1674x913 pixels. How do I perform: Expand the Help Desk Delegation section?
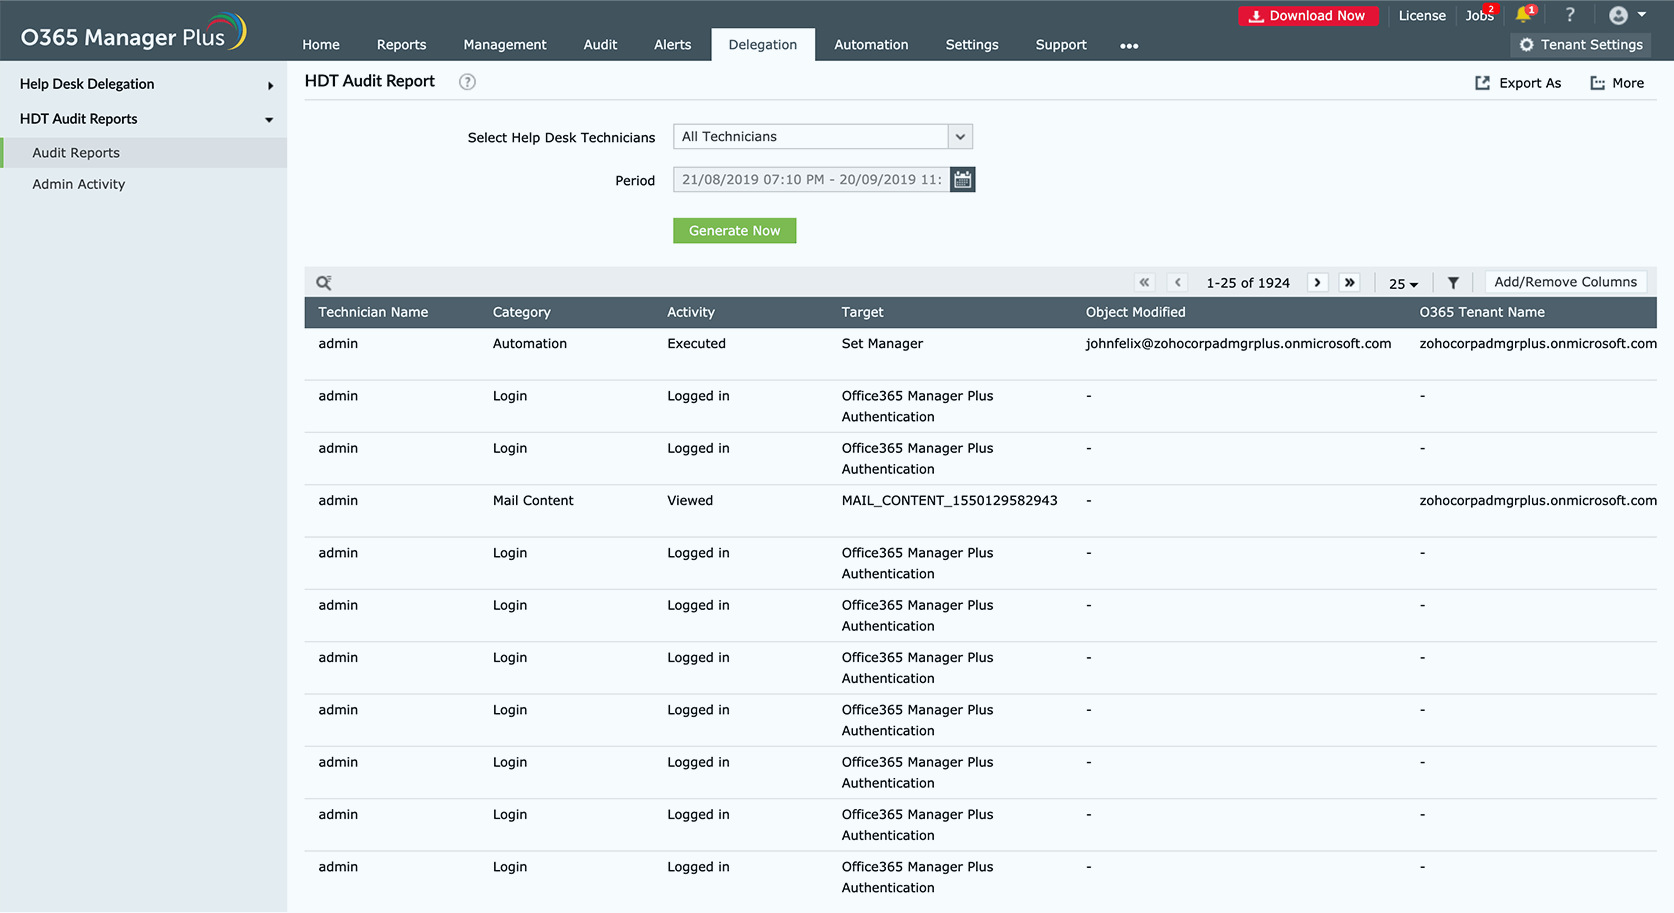[x=143, y=84]
